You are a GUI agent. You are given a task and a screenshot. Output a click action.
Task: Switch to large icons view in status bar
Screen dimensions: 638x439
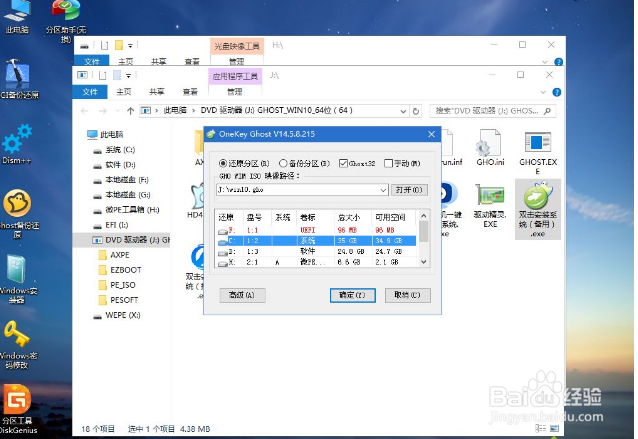pyautogui.click(x=555, y=428)
